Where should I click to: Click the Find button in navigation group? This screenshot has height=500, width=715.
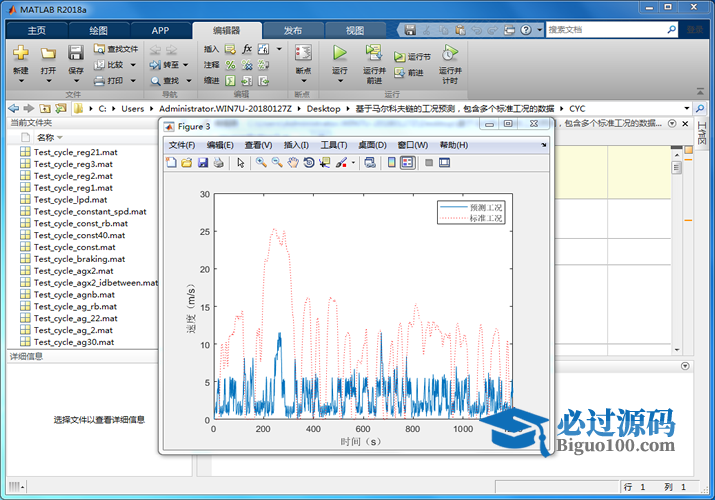click(x=165, y=81)
